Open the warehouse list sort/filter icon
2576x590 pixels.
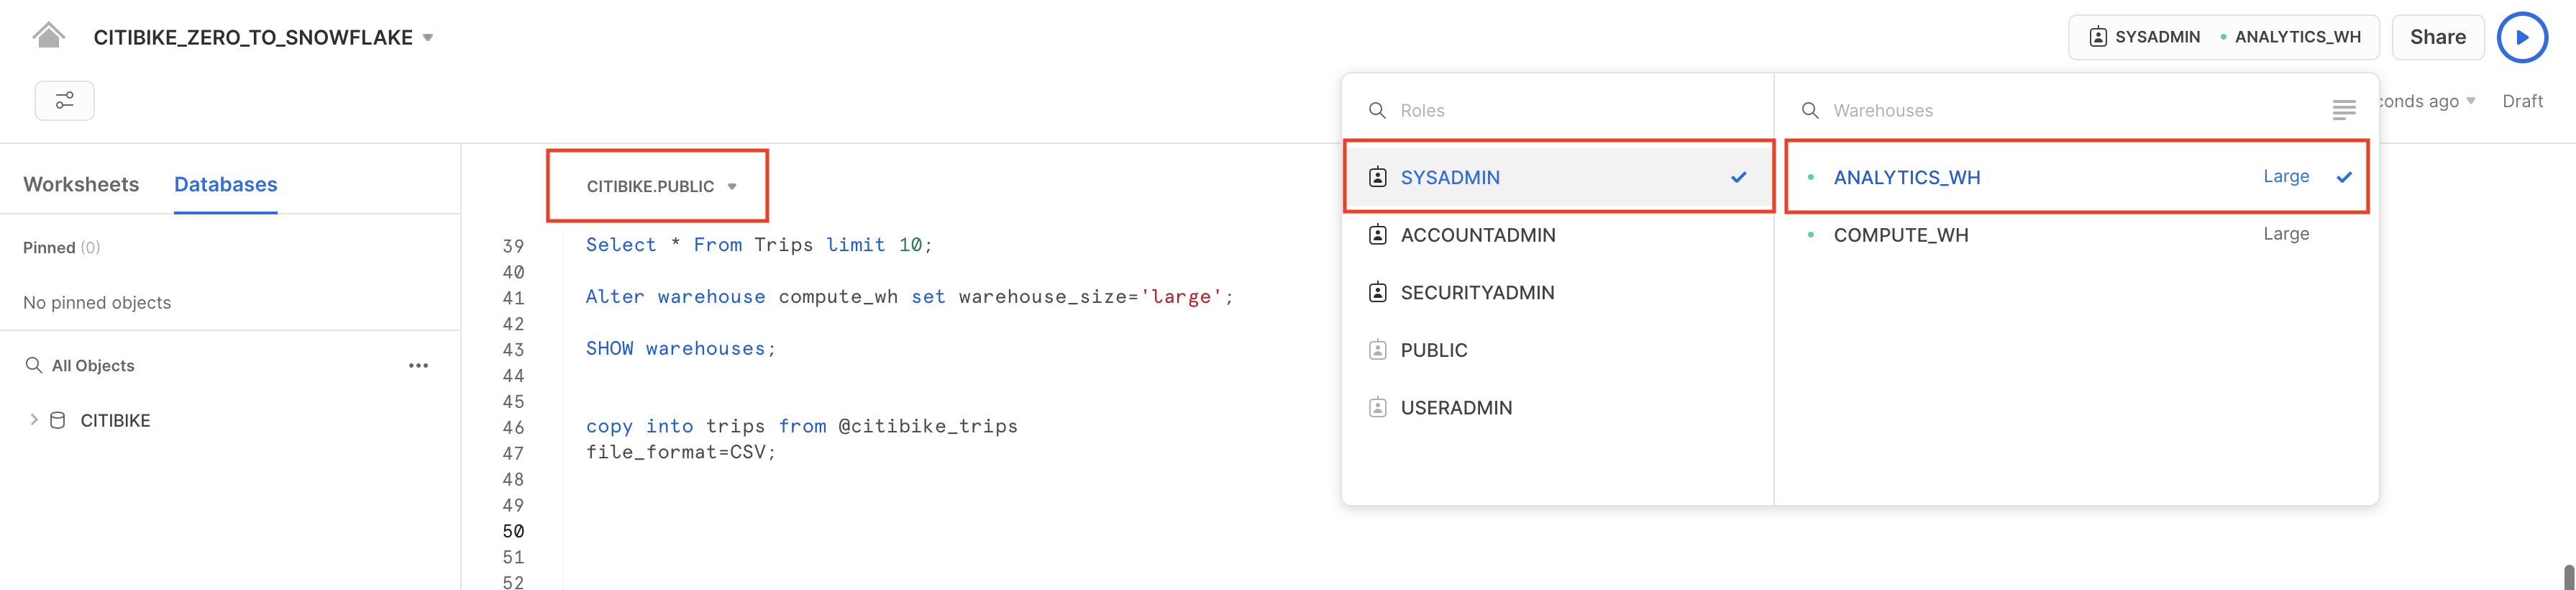2344,110
